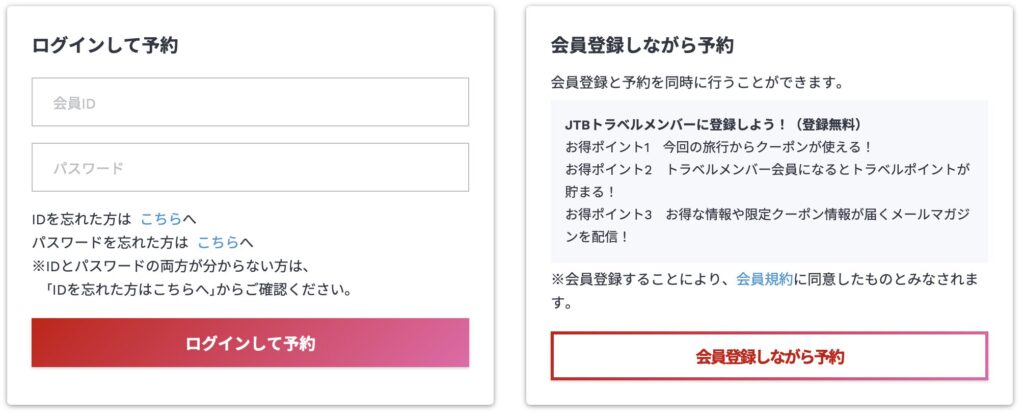Image resolution: width=1024 pixels, height=415 pixels.
Task: Focus the パスワード input field
Action: pyautogui.click(x=250, y=167)
